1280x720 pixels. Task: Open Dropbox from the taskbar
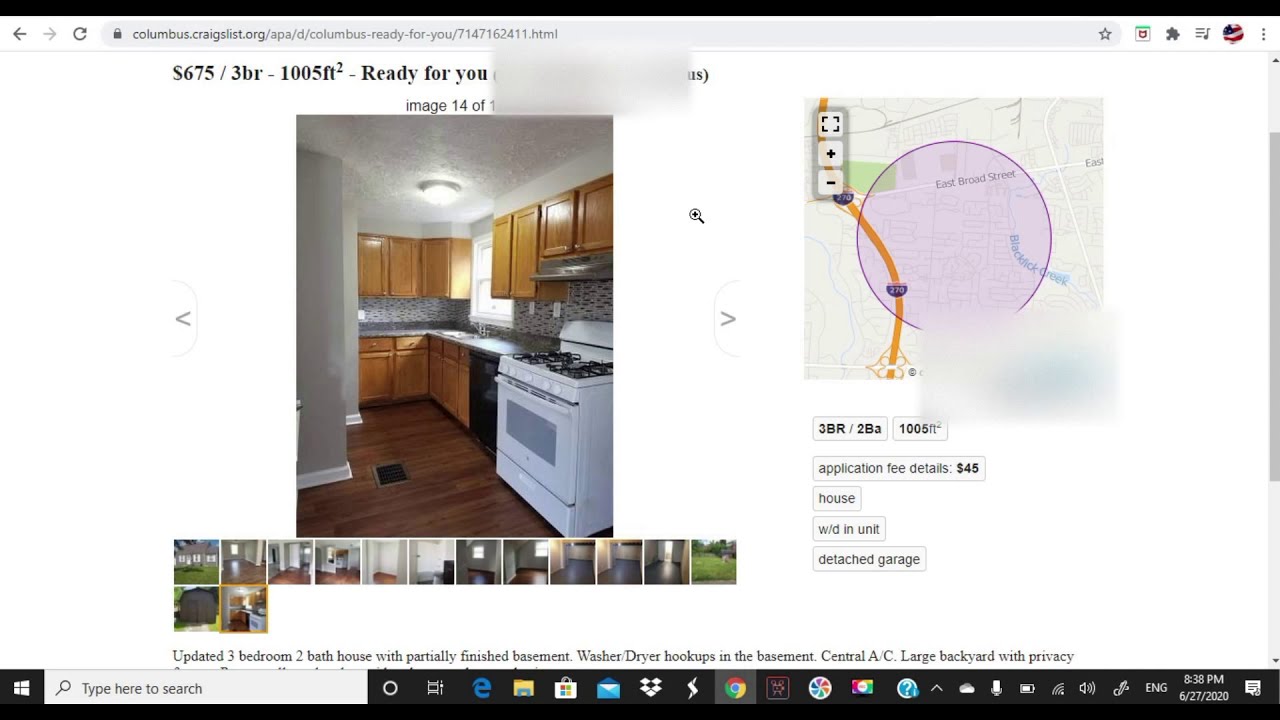[651, 688]
